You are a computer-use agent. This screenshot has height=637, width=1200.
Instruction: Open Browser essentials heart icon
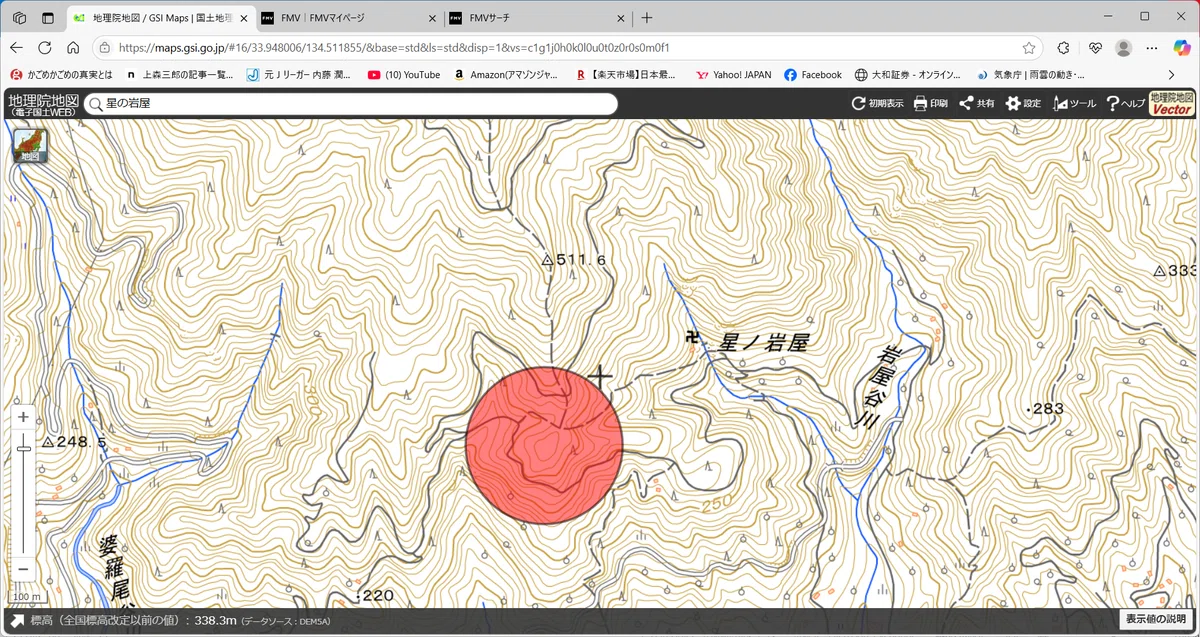click(x=1095, y=47)
